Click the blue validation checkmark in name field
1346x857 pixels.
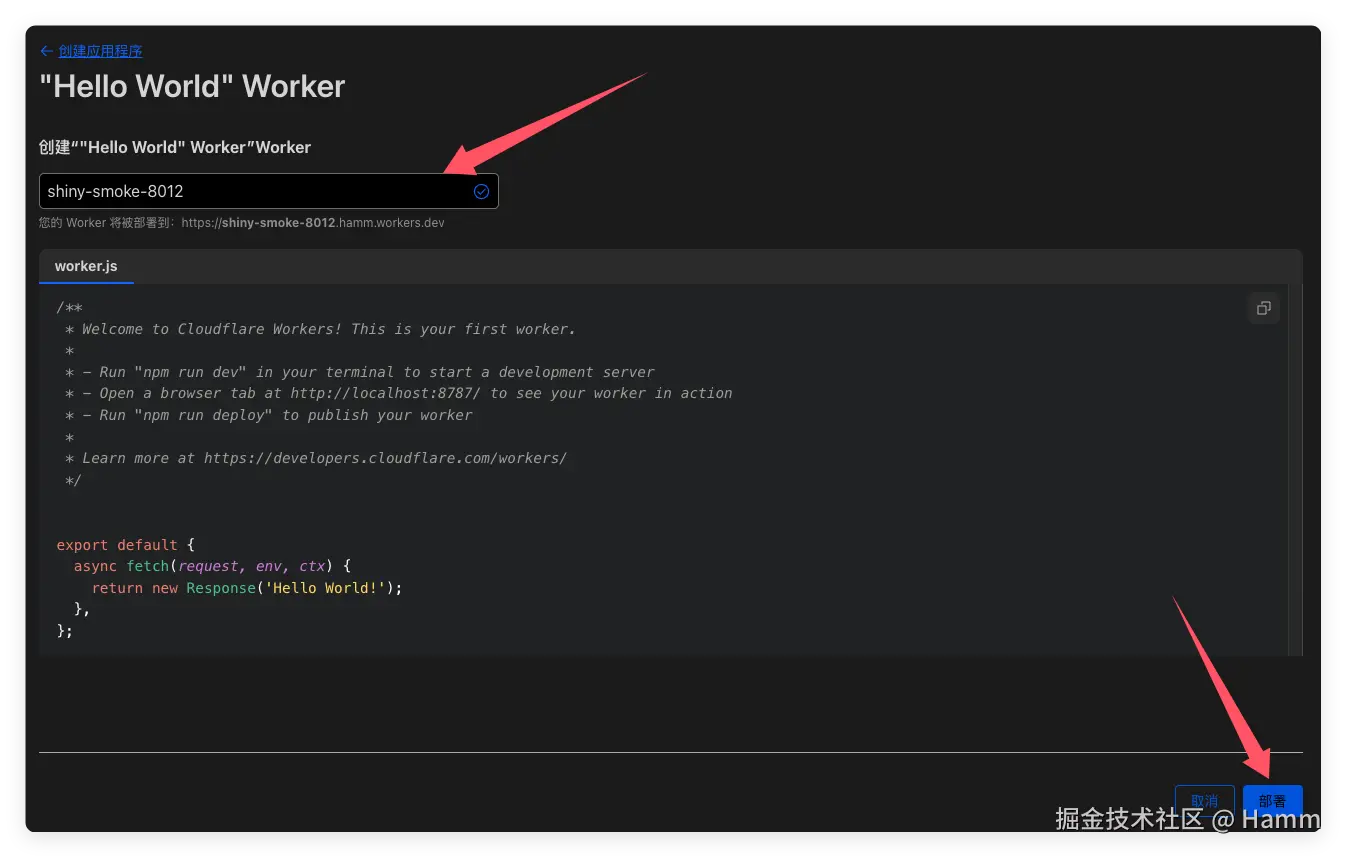[x=481, y=191]
